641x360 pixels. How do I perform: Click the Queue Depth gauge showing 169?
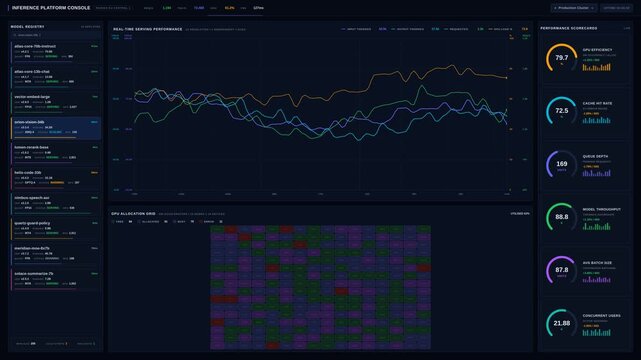[x=561, y=164]
